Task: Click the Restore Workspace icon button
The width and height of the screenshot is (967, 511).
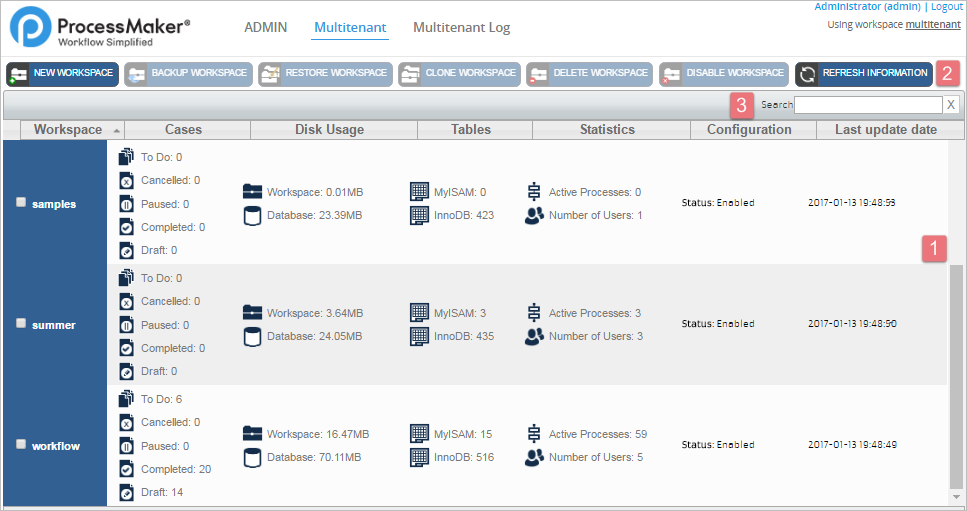Action: tap(270, 74)
